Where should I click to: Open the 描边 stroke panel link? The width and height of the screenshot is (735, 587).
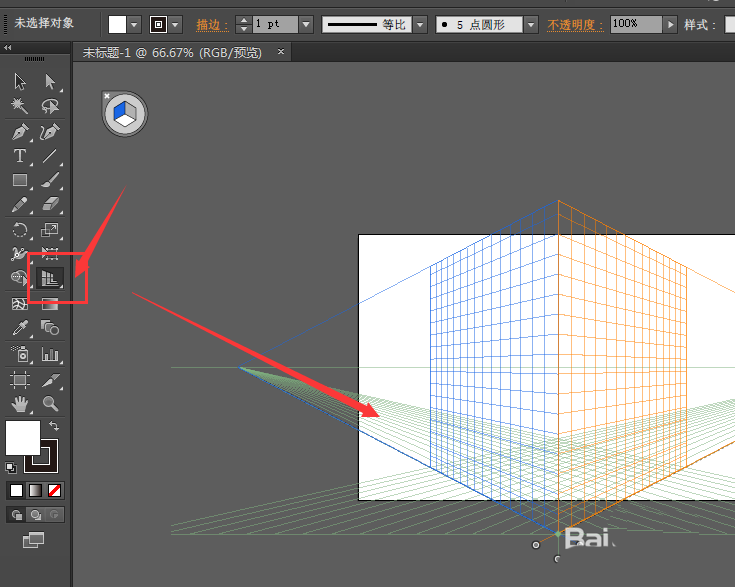[212, 24]
